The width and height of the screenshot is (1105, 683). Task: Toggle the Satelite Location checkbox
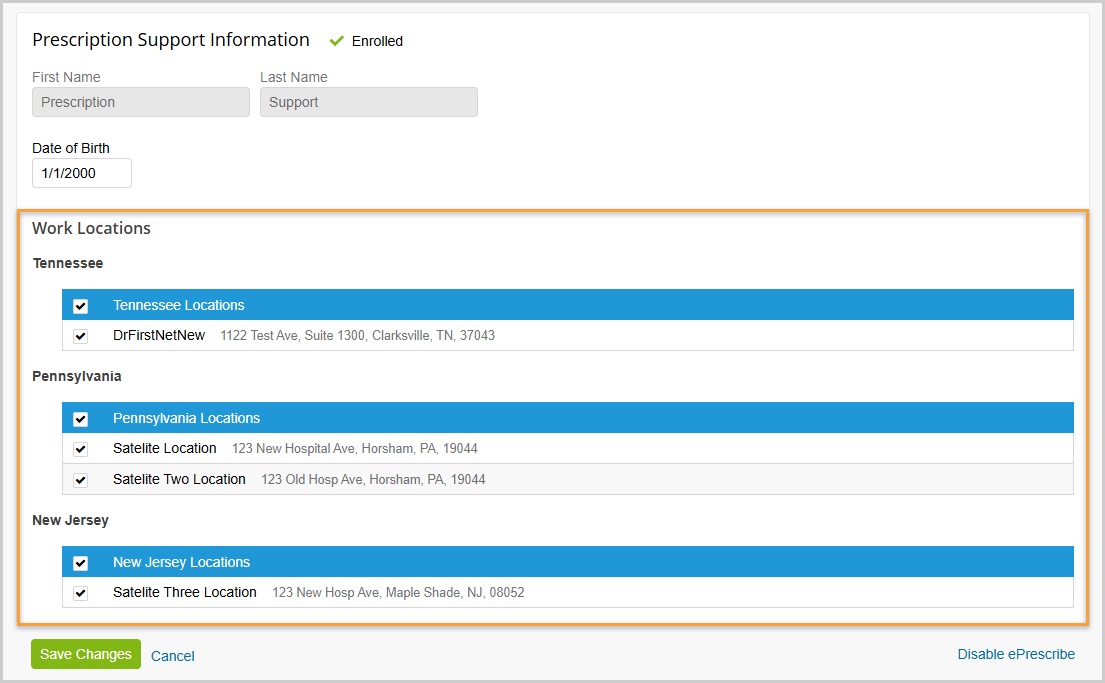[81, 449]
